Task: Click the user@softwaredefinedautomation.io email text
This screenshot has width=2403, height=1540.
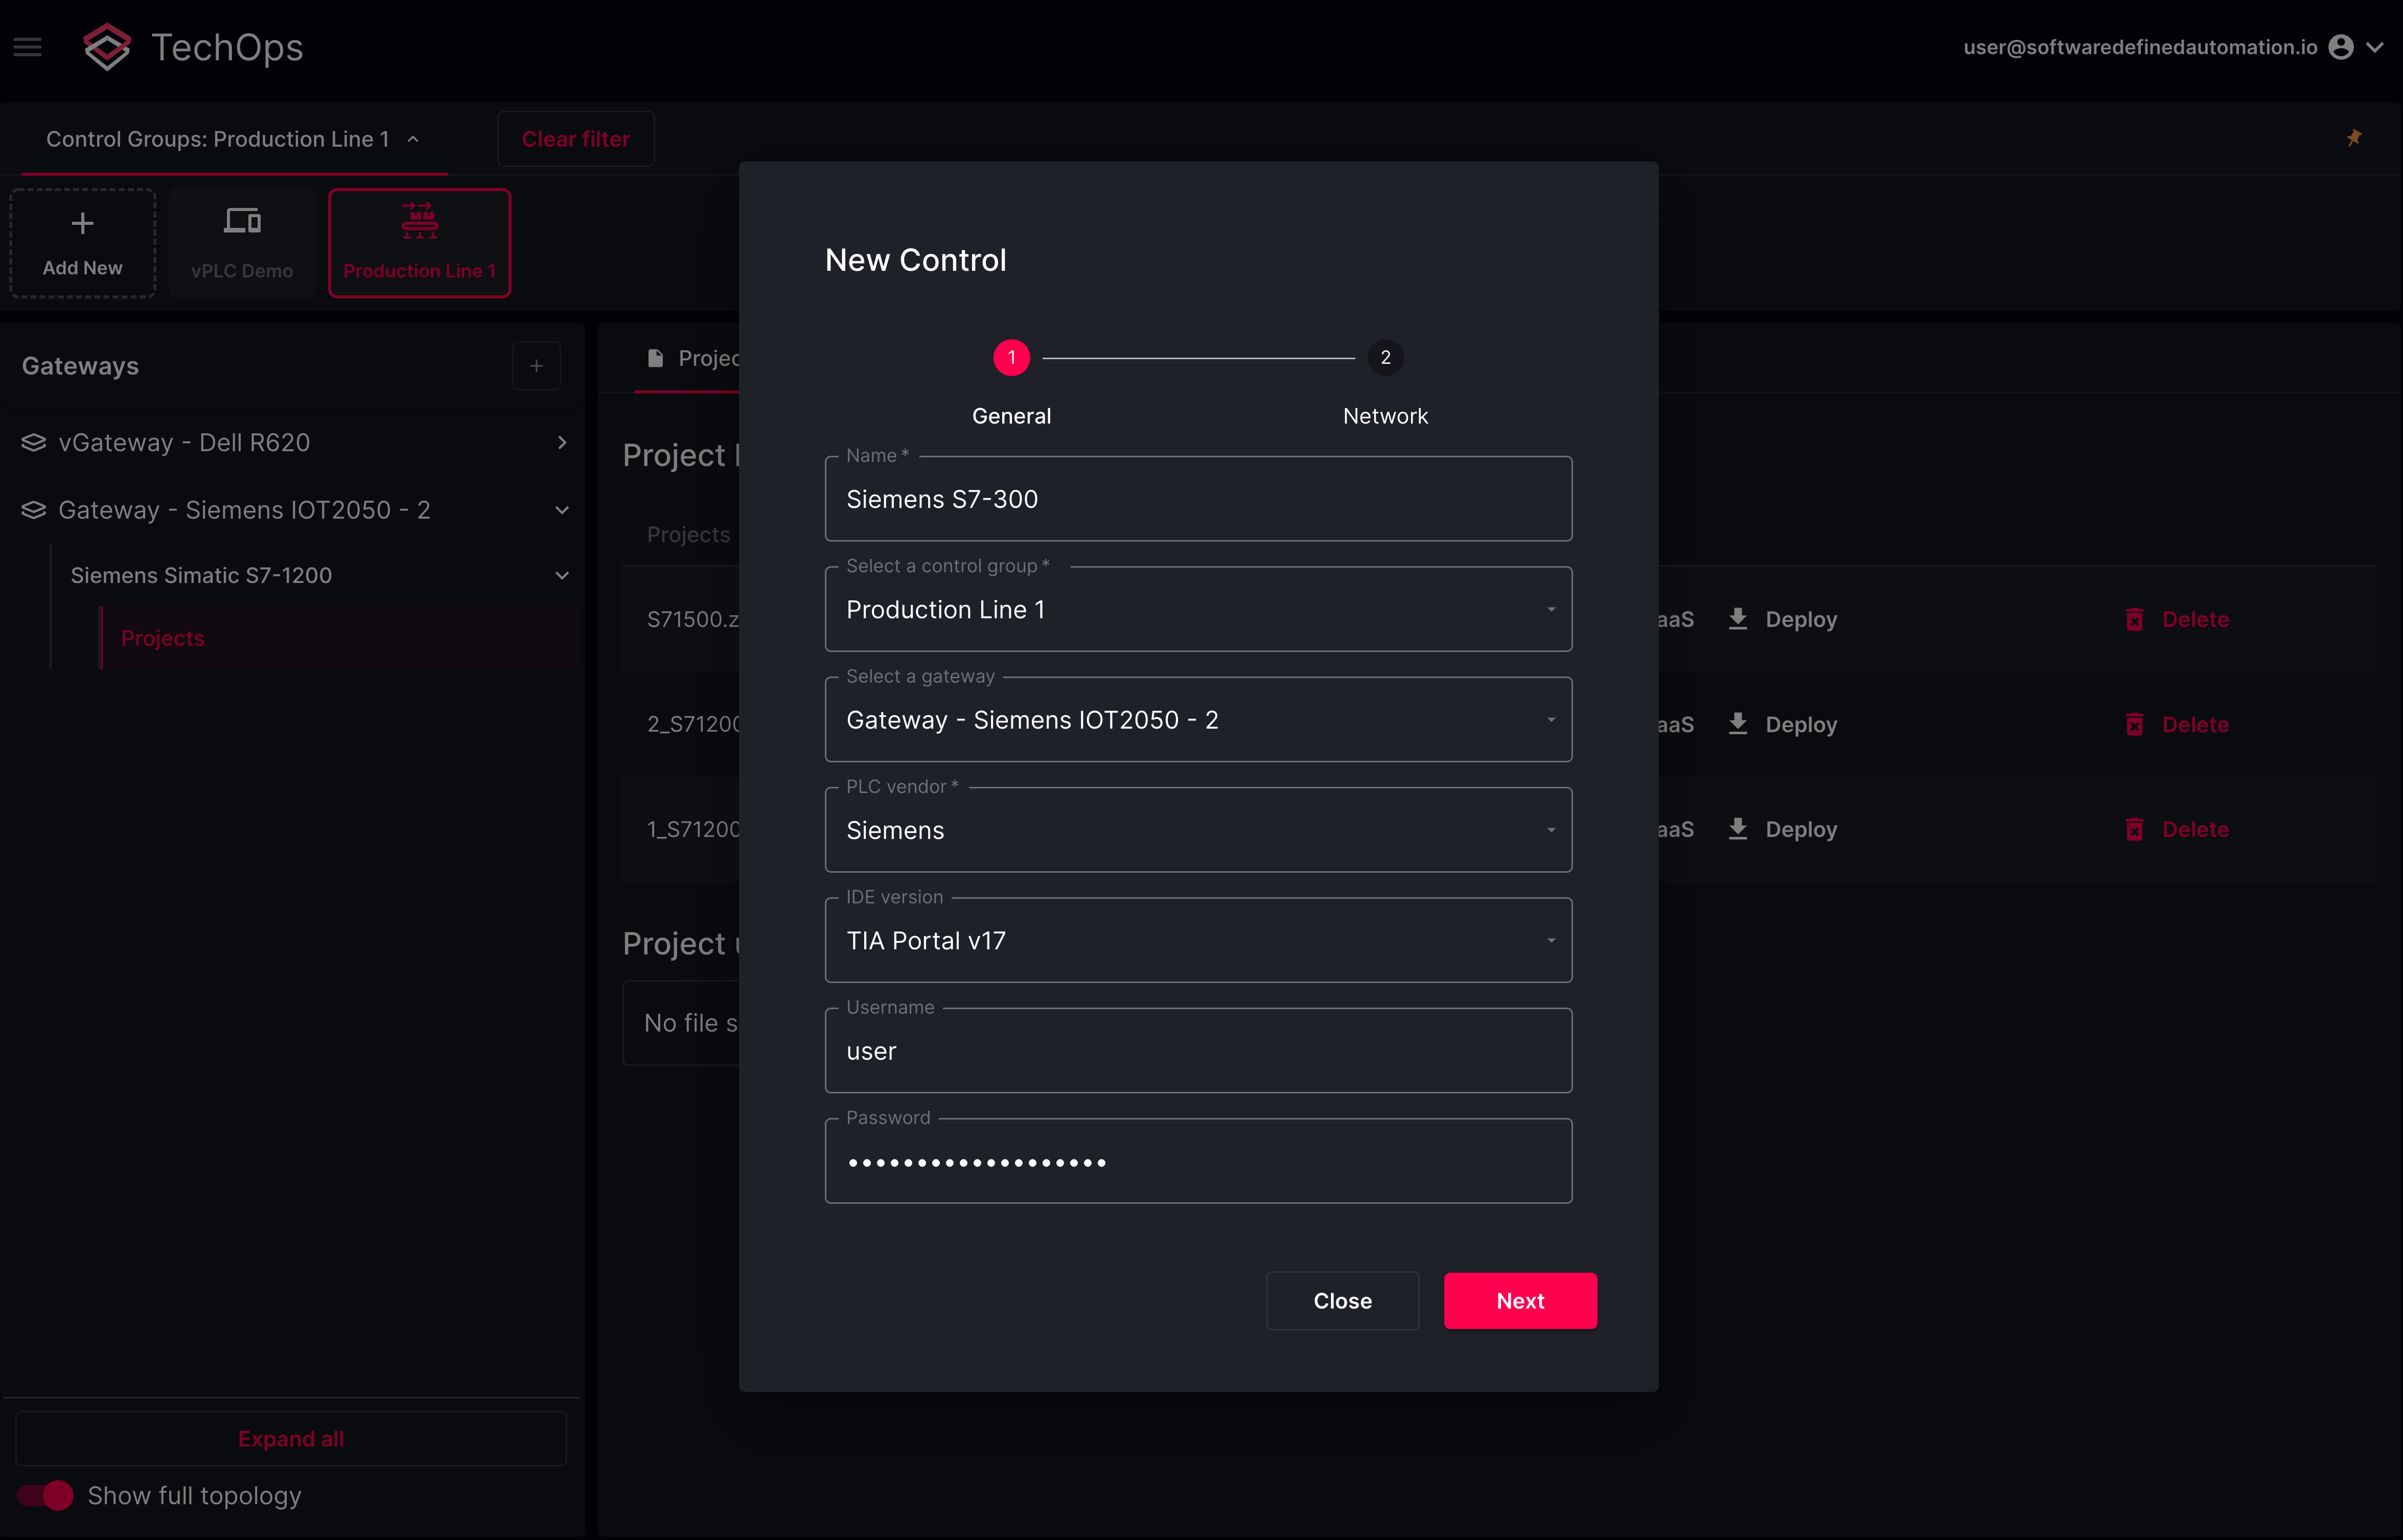Action: click(x=2140, y=47)
